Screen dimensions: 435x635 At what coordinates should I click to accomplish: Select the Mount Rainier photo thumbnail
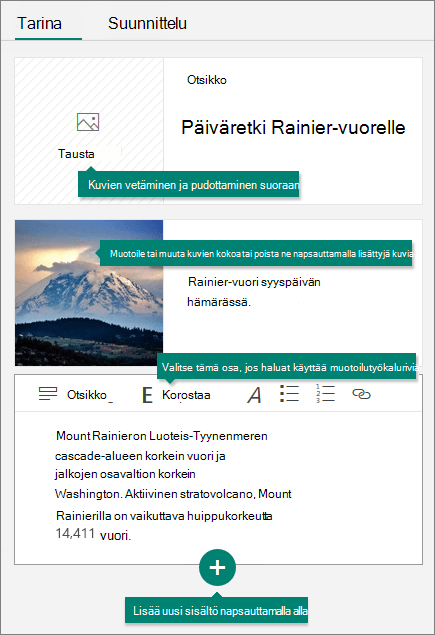coord(89,293)
